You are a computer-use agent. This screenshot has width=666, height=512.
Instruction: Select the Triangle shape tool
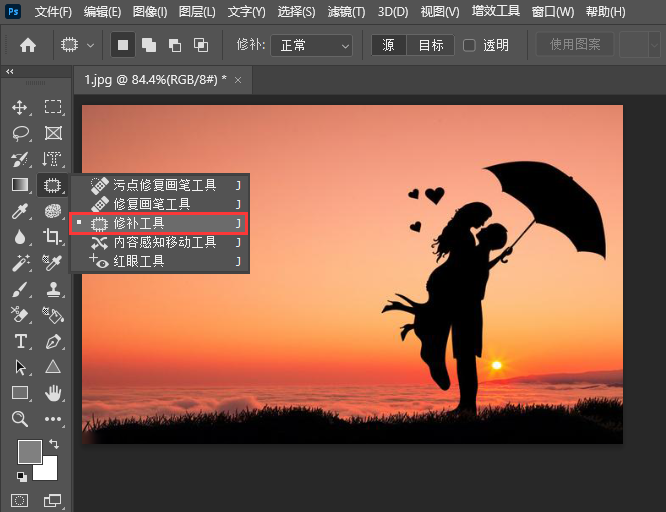tap(53, 367)
